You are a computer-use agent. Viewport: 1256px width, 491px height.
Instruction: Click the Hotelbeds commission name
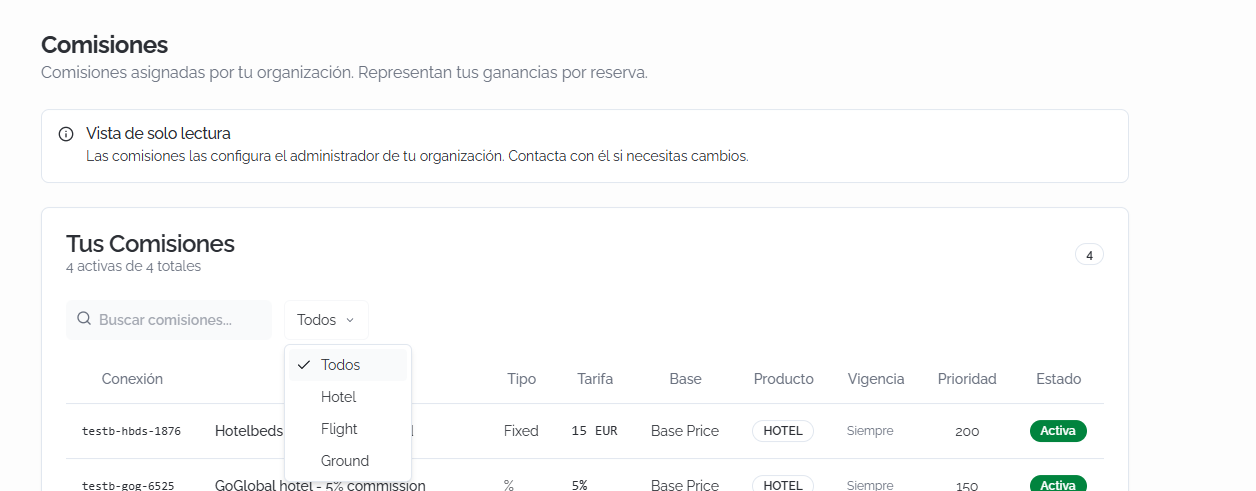coord(249,431)
